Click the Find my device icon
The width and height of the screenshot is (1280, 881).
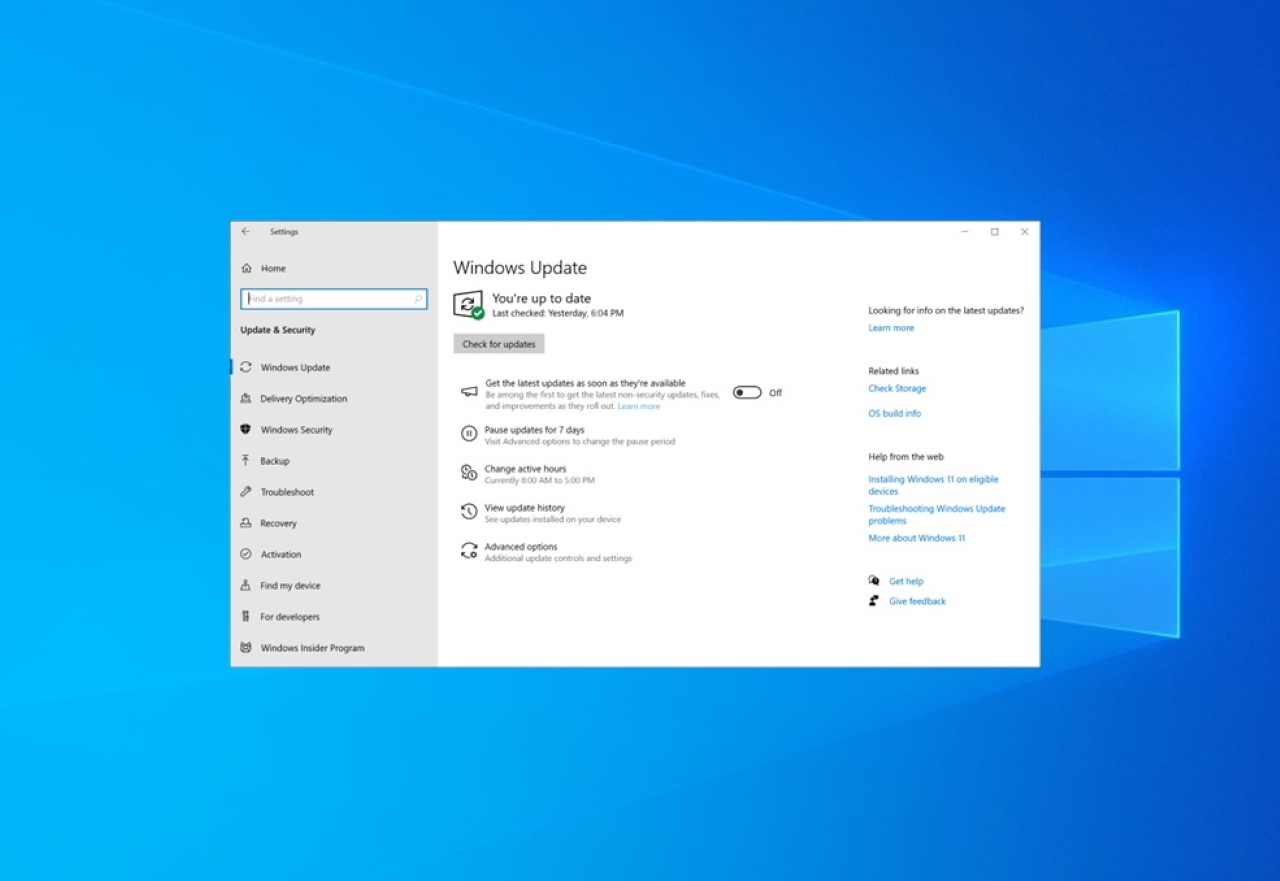tap(246, 585)
